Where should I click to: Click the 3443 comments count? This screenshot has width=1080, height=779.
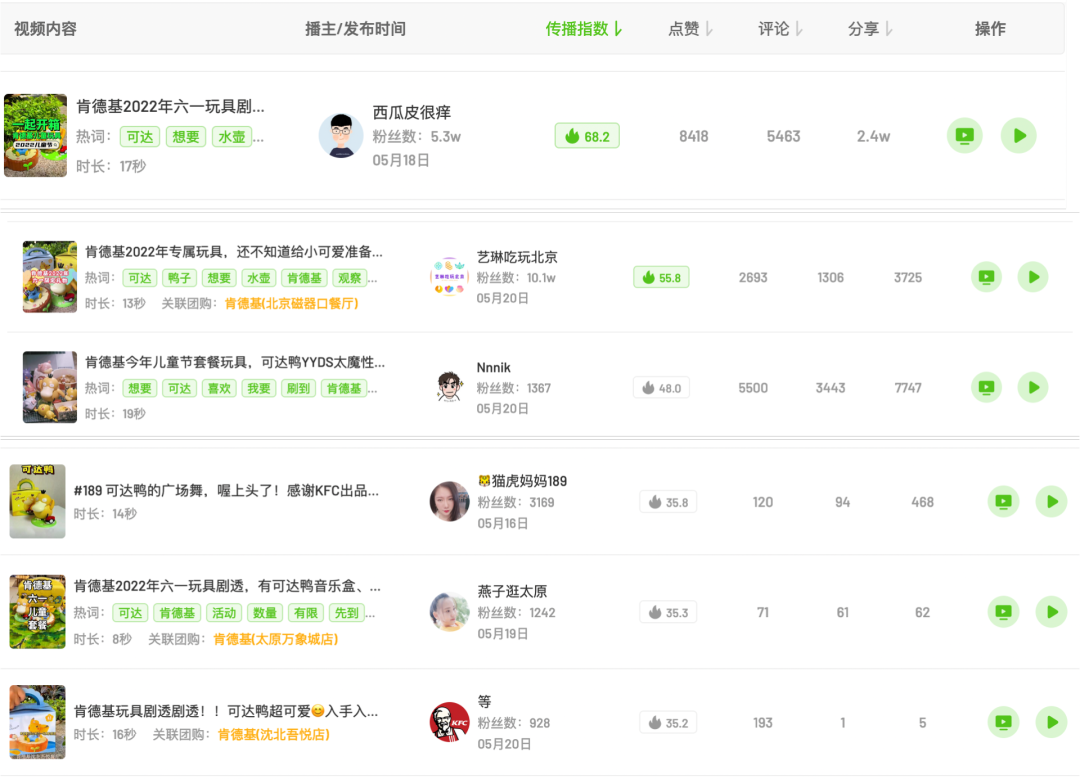tap(831, 388)
